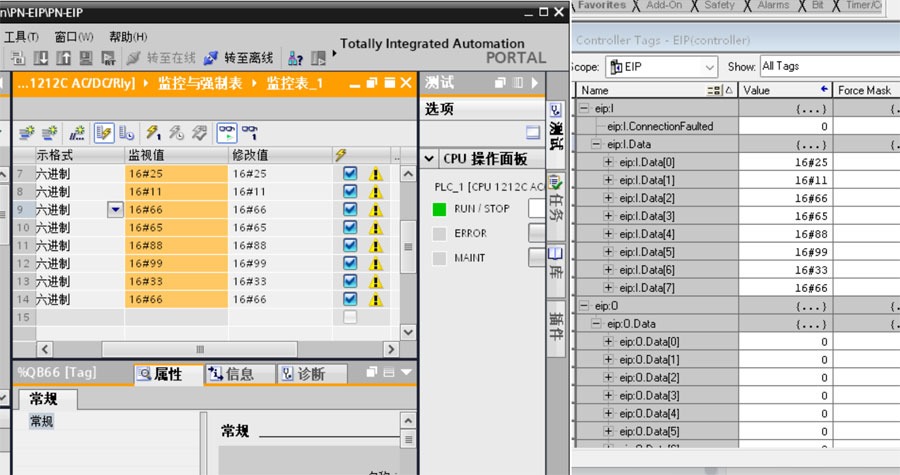Toggle the modify checkbox in row 14

tap(350, 299)
